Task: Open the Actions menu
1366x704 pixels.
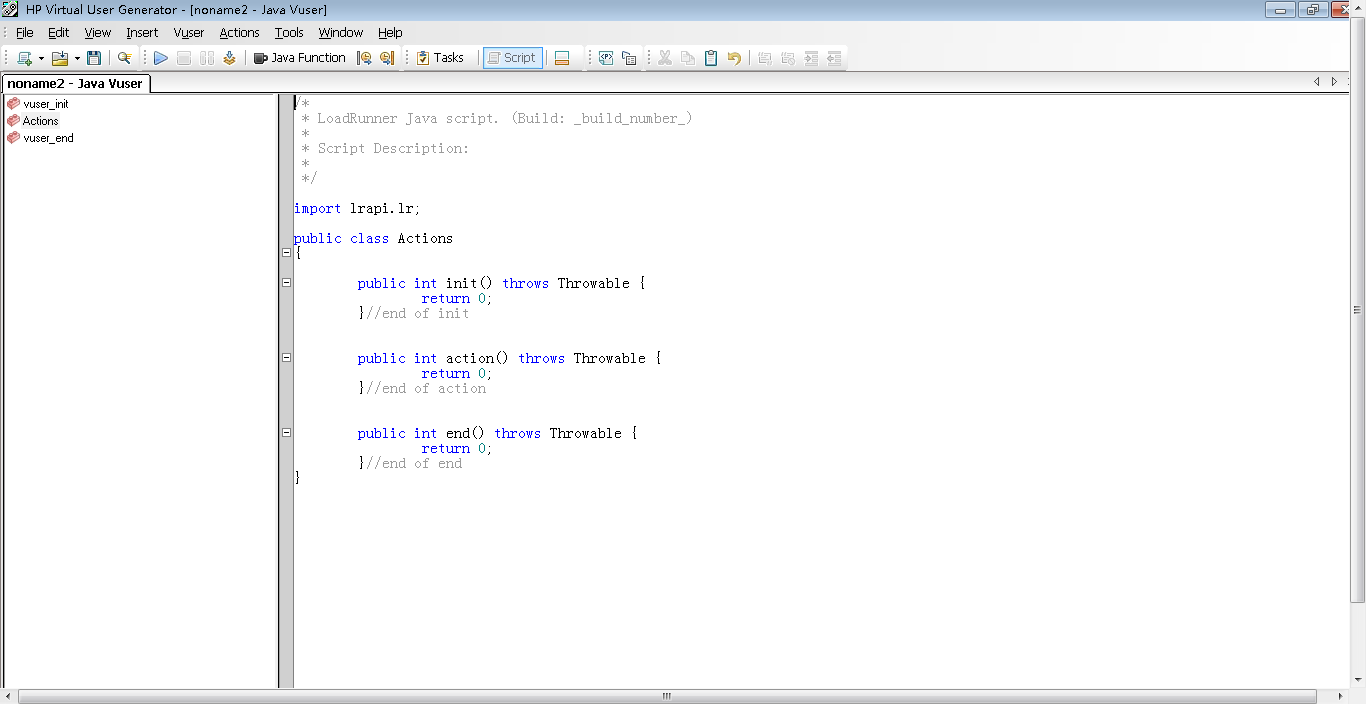Action: coord(240,33)
